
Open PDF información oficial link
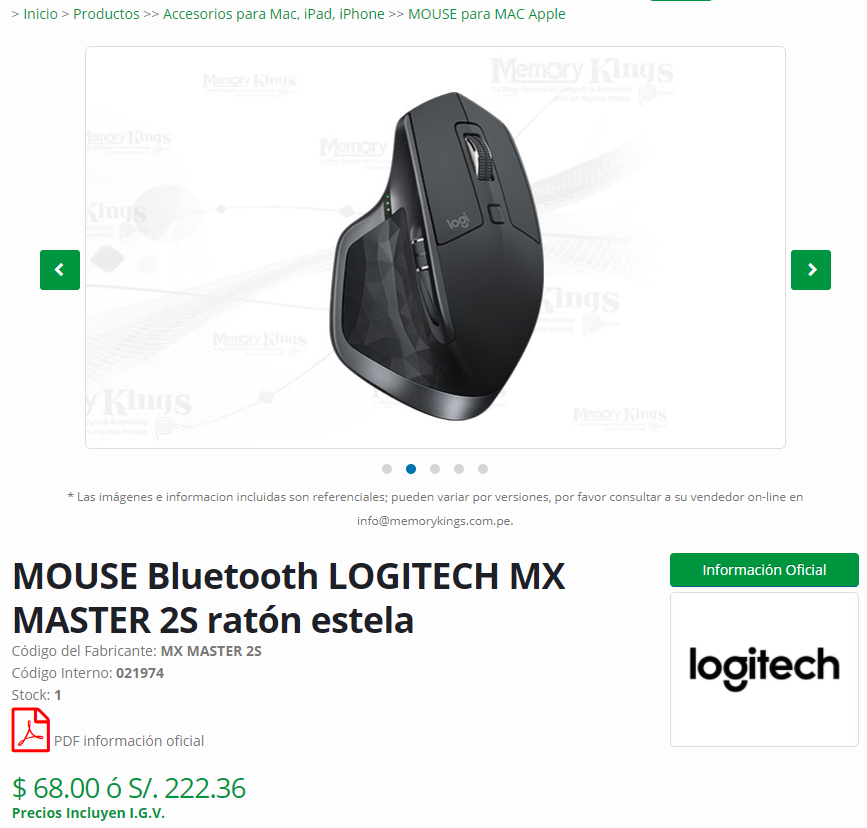pos(129,741)
